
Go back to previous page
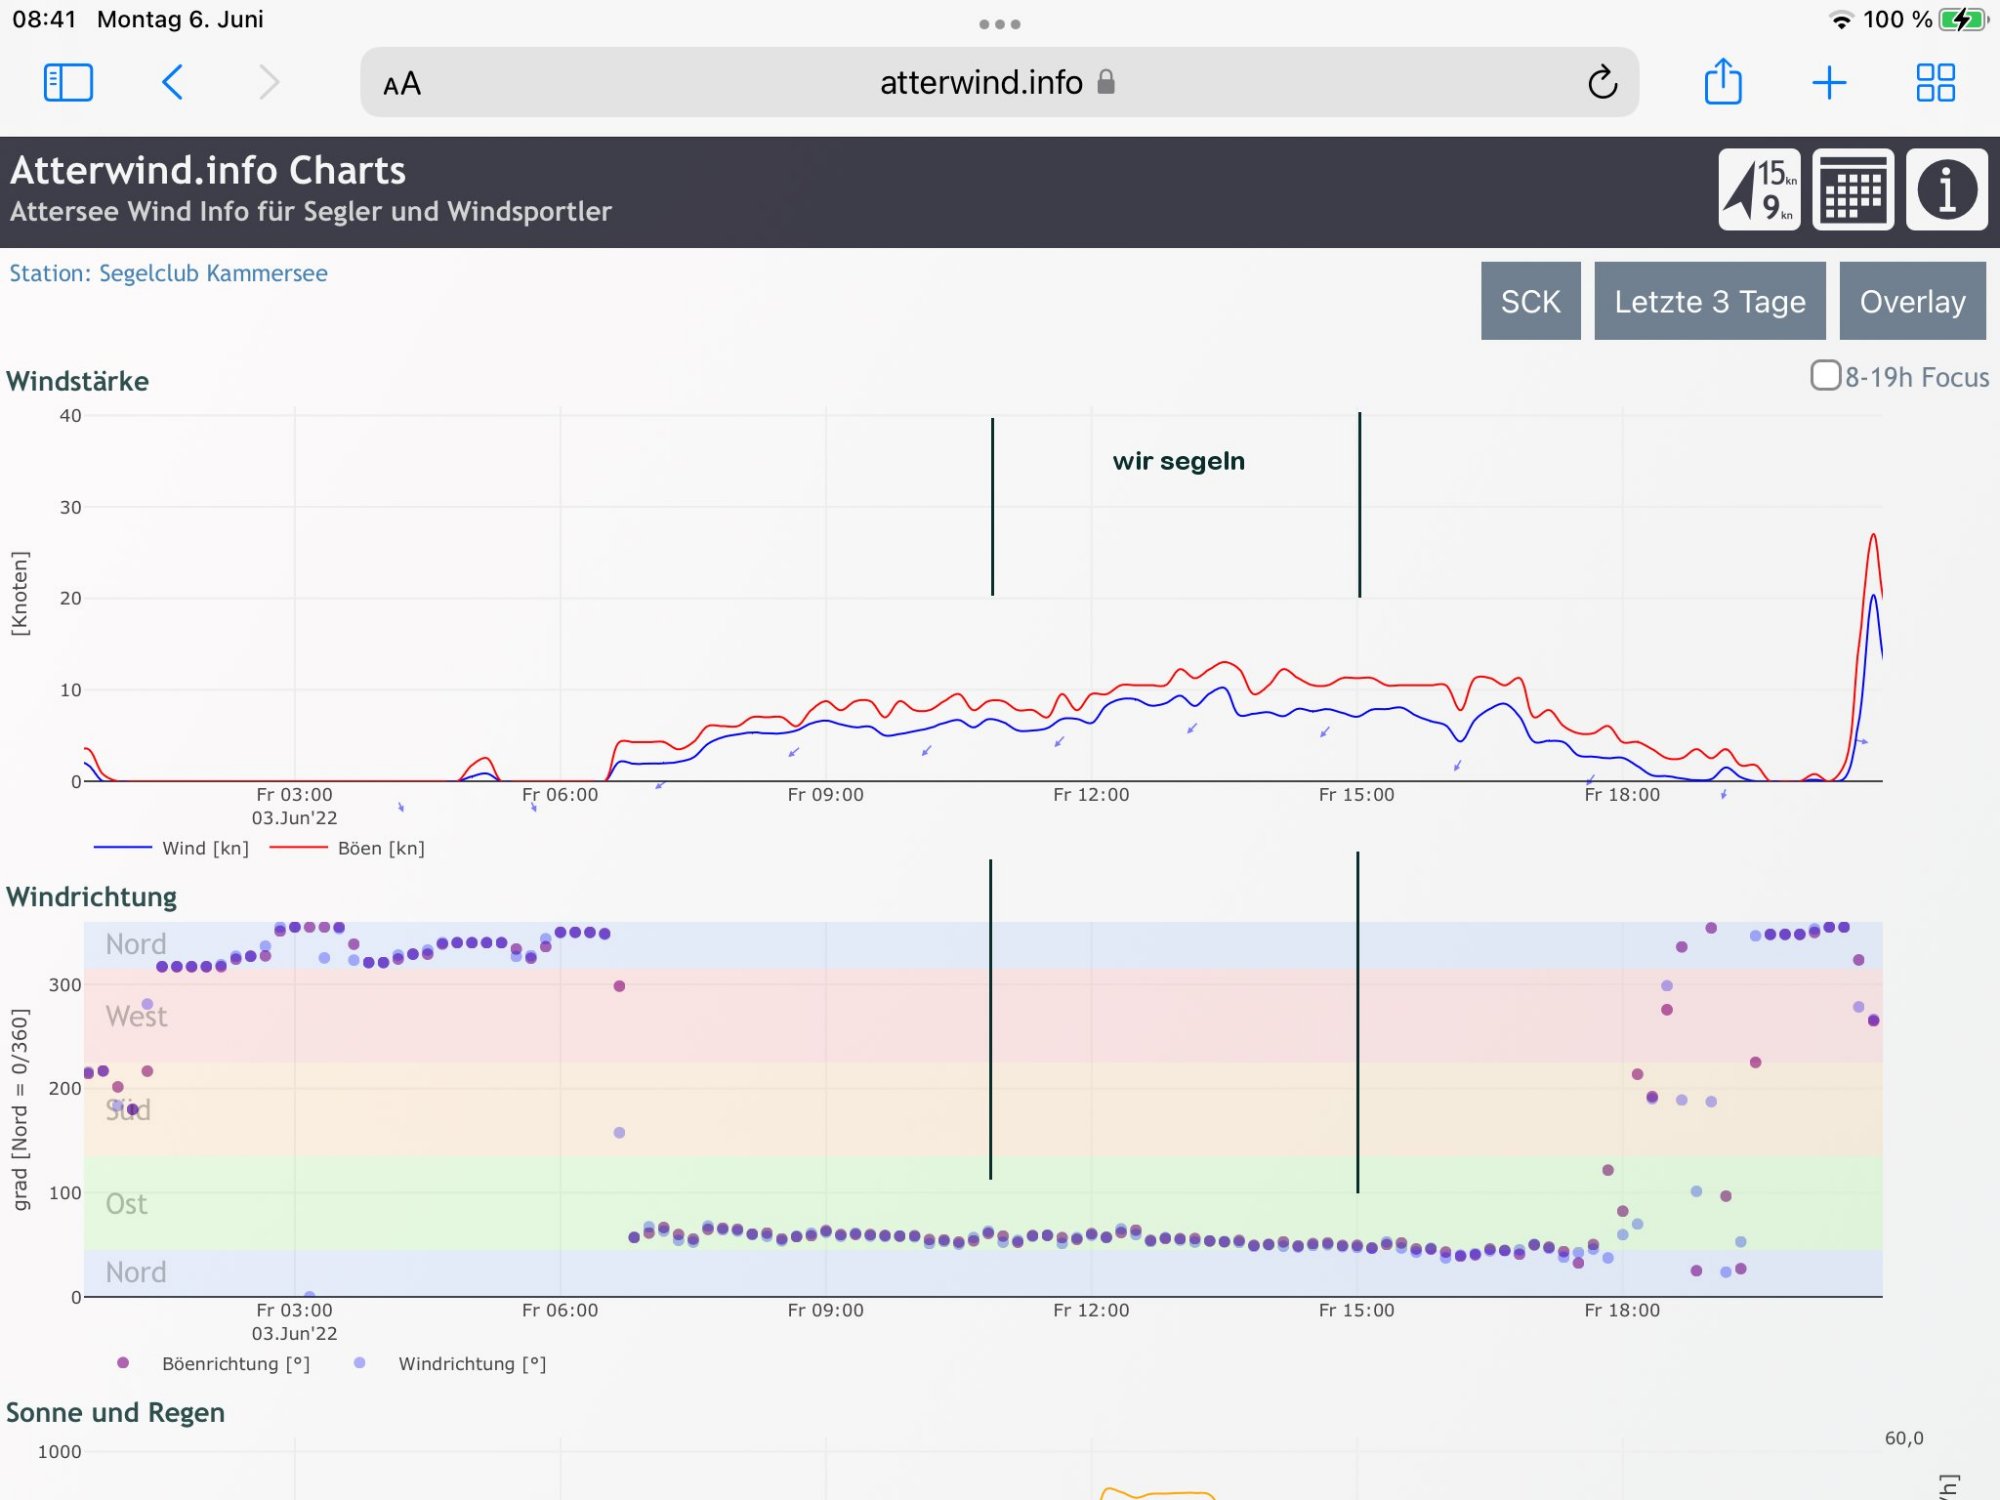coord(172,82)
